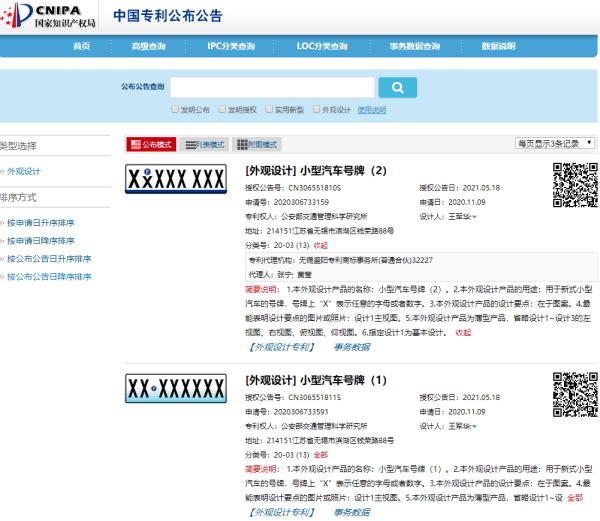
Task: Open QR code for 小型汽车号牌 (2)
Action: 575,185
